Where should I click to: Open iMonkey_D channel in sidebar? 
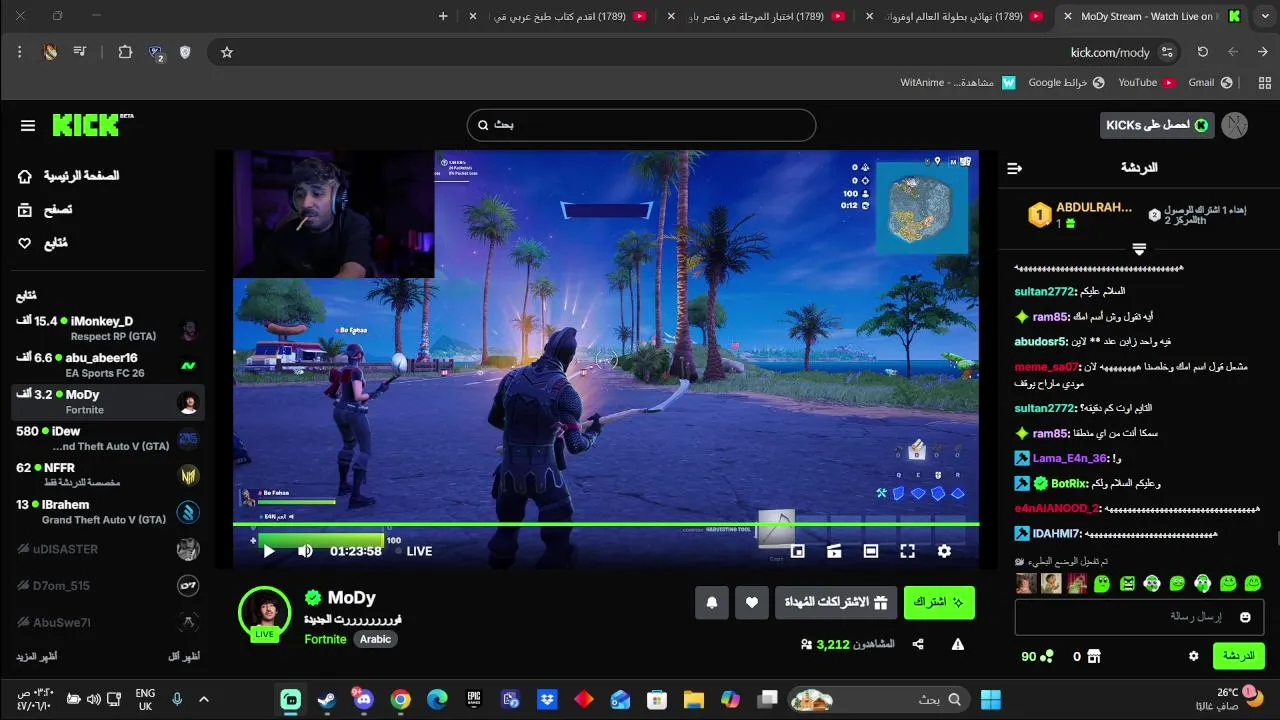108,328
